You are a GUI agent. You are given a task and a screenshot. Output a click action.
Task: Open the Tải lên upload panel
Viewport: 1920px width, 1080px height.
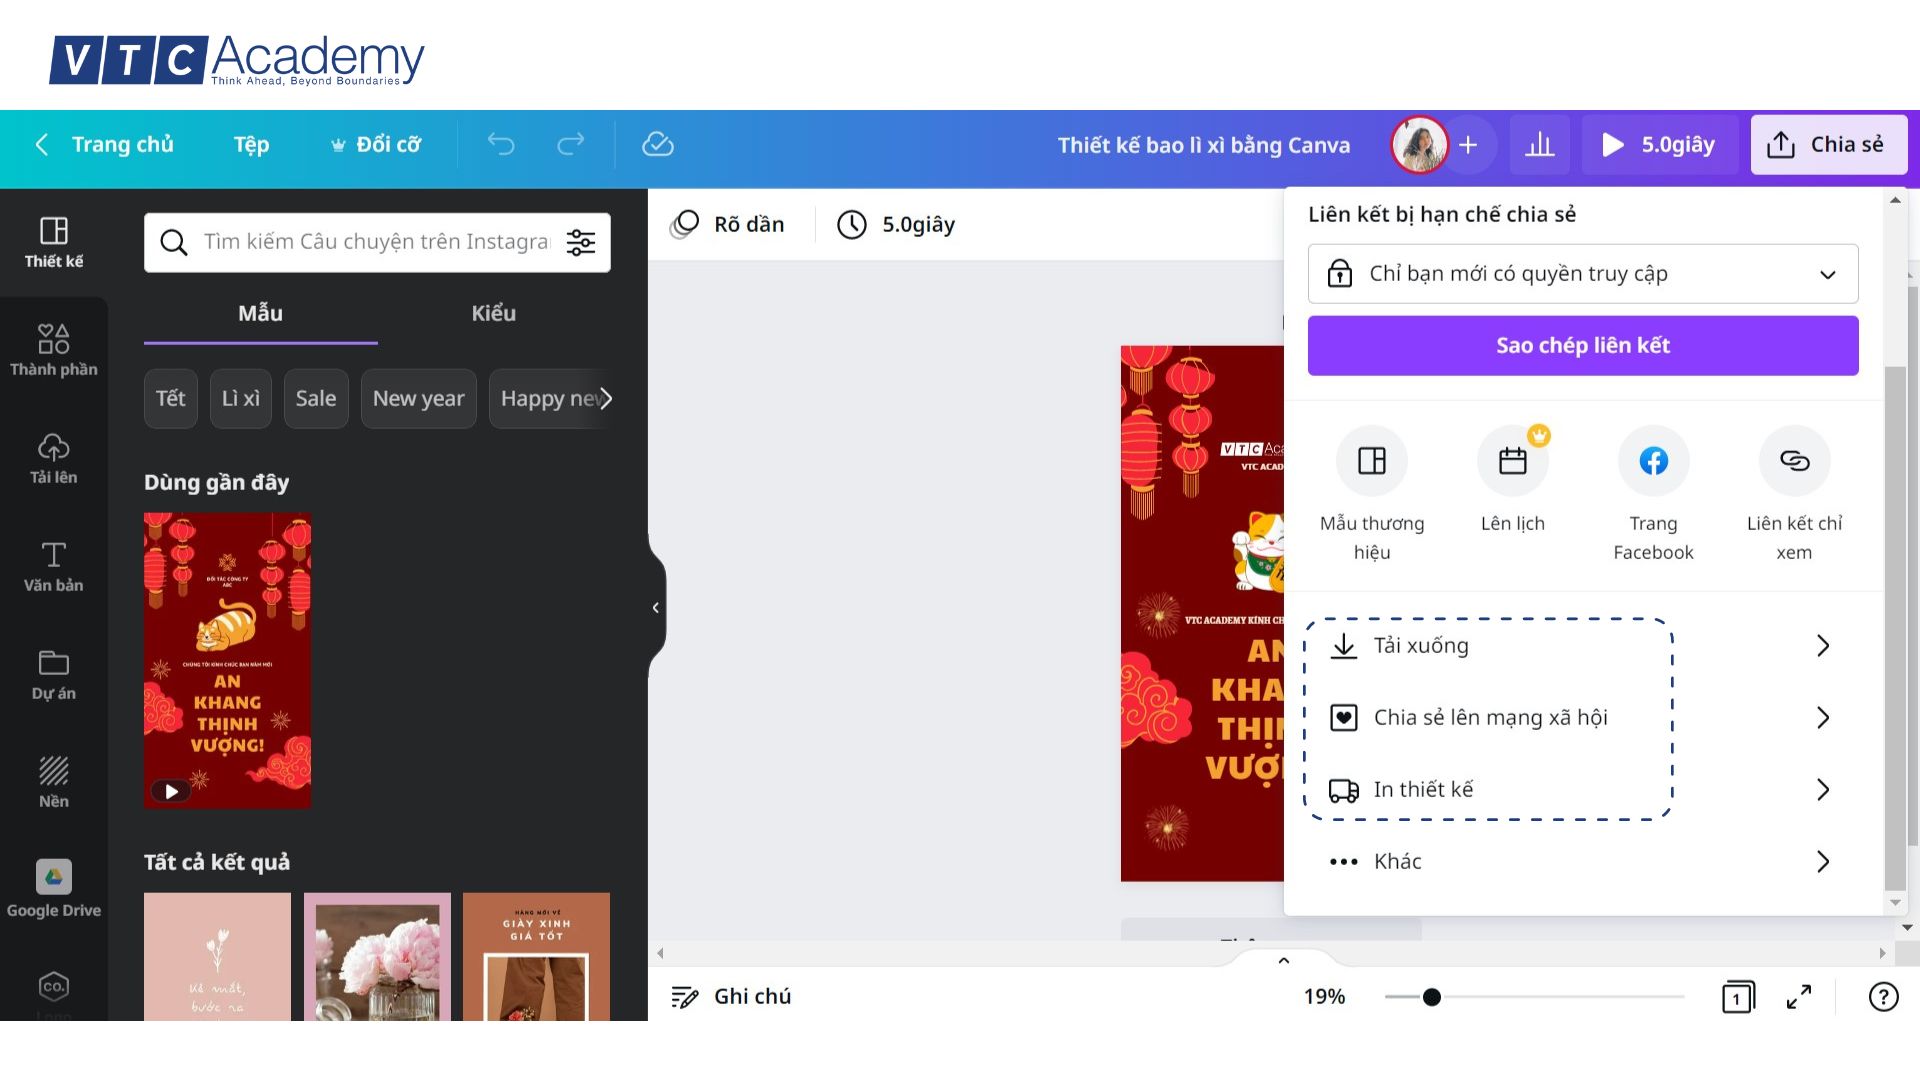[54, 458]
